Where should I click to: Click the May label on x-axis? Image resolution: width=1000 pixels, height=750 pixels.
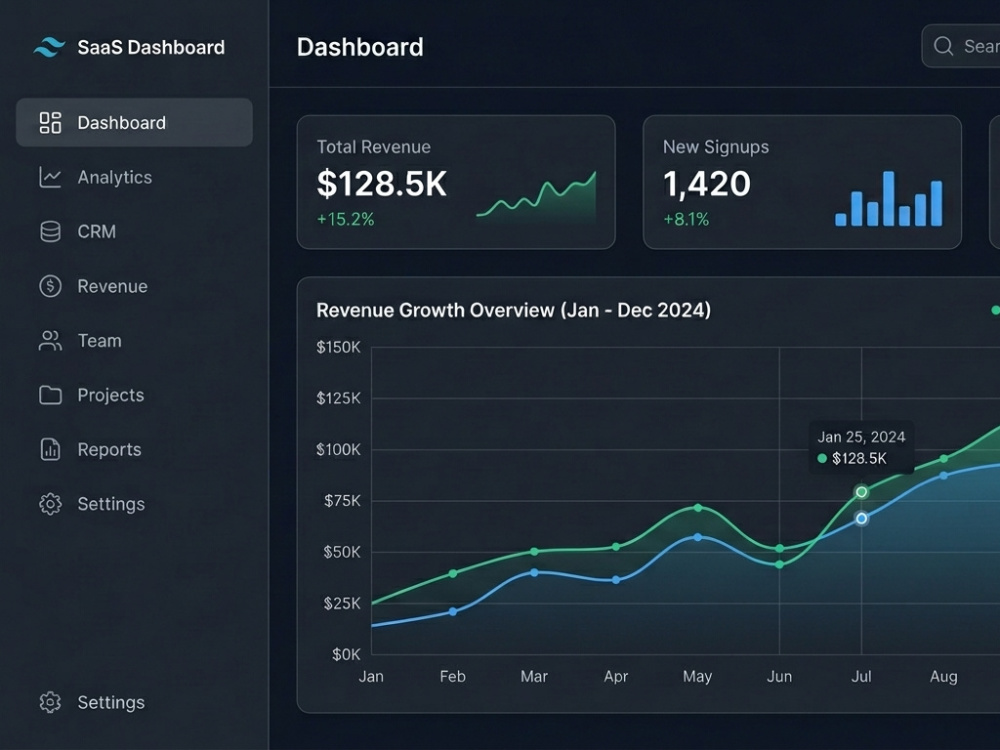[x=698, y=676]
